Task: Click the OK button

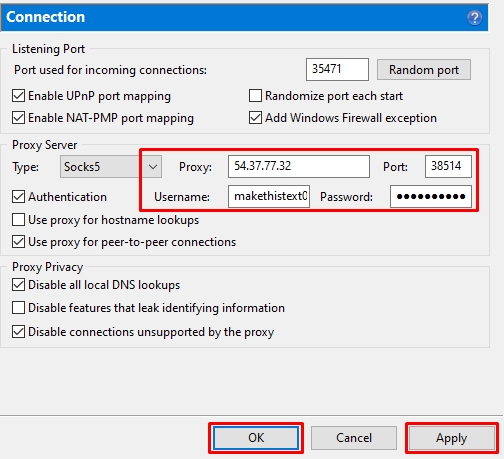Action: pyautogui.click(x=256, y=438)
